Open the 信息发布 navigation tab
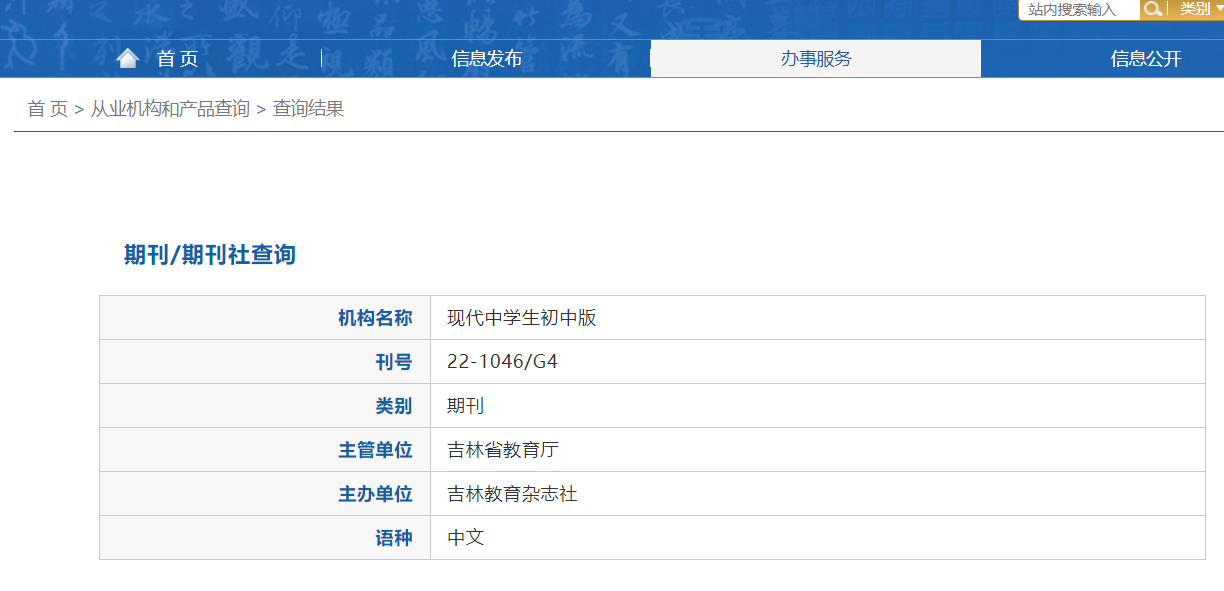1224x591 pixels. [x=486, y=59]
